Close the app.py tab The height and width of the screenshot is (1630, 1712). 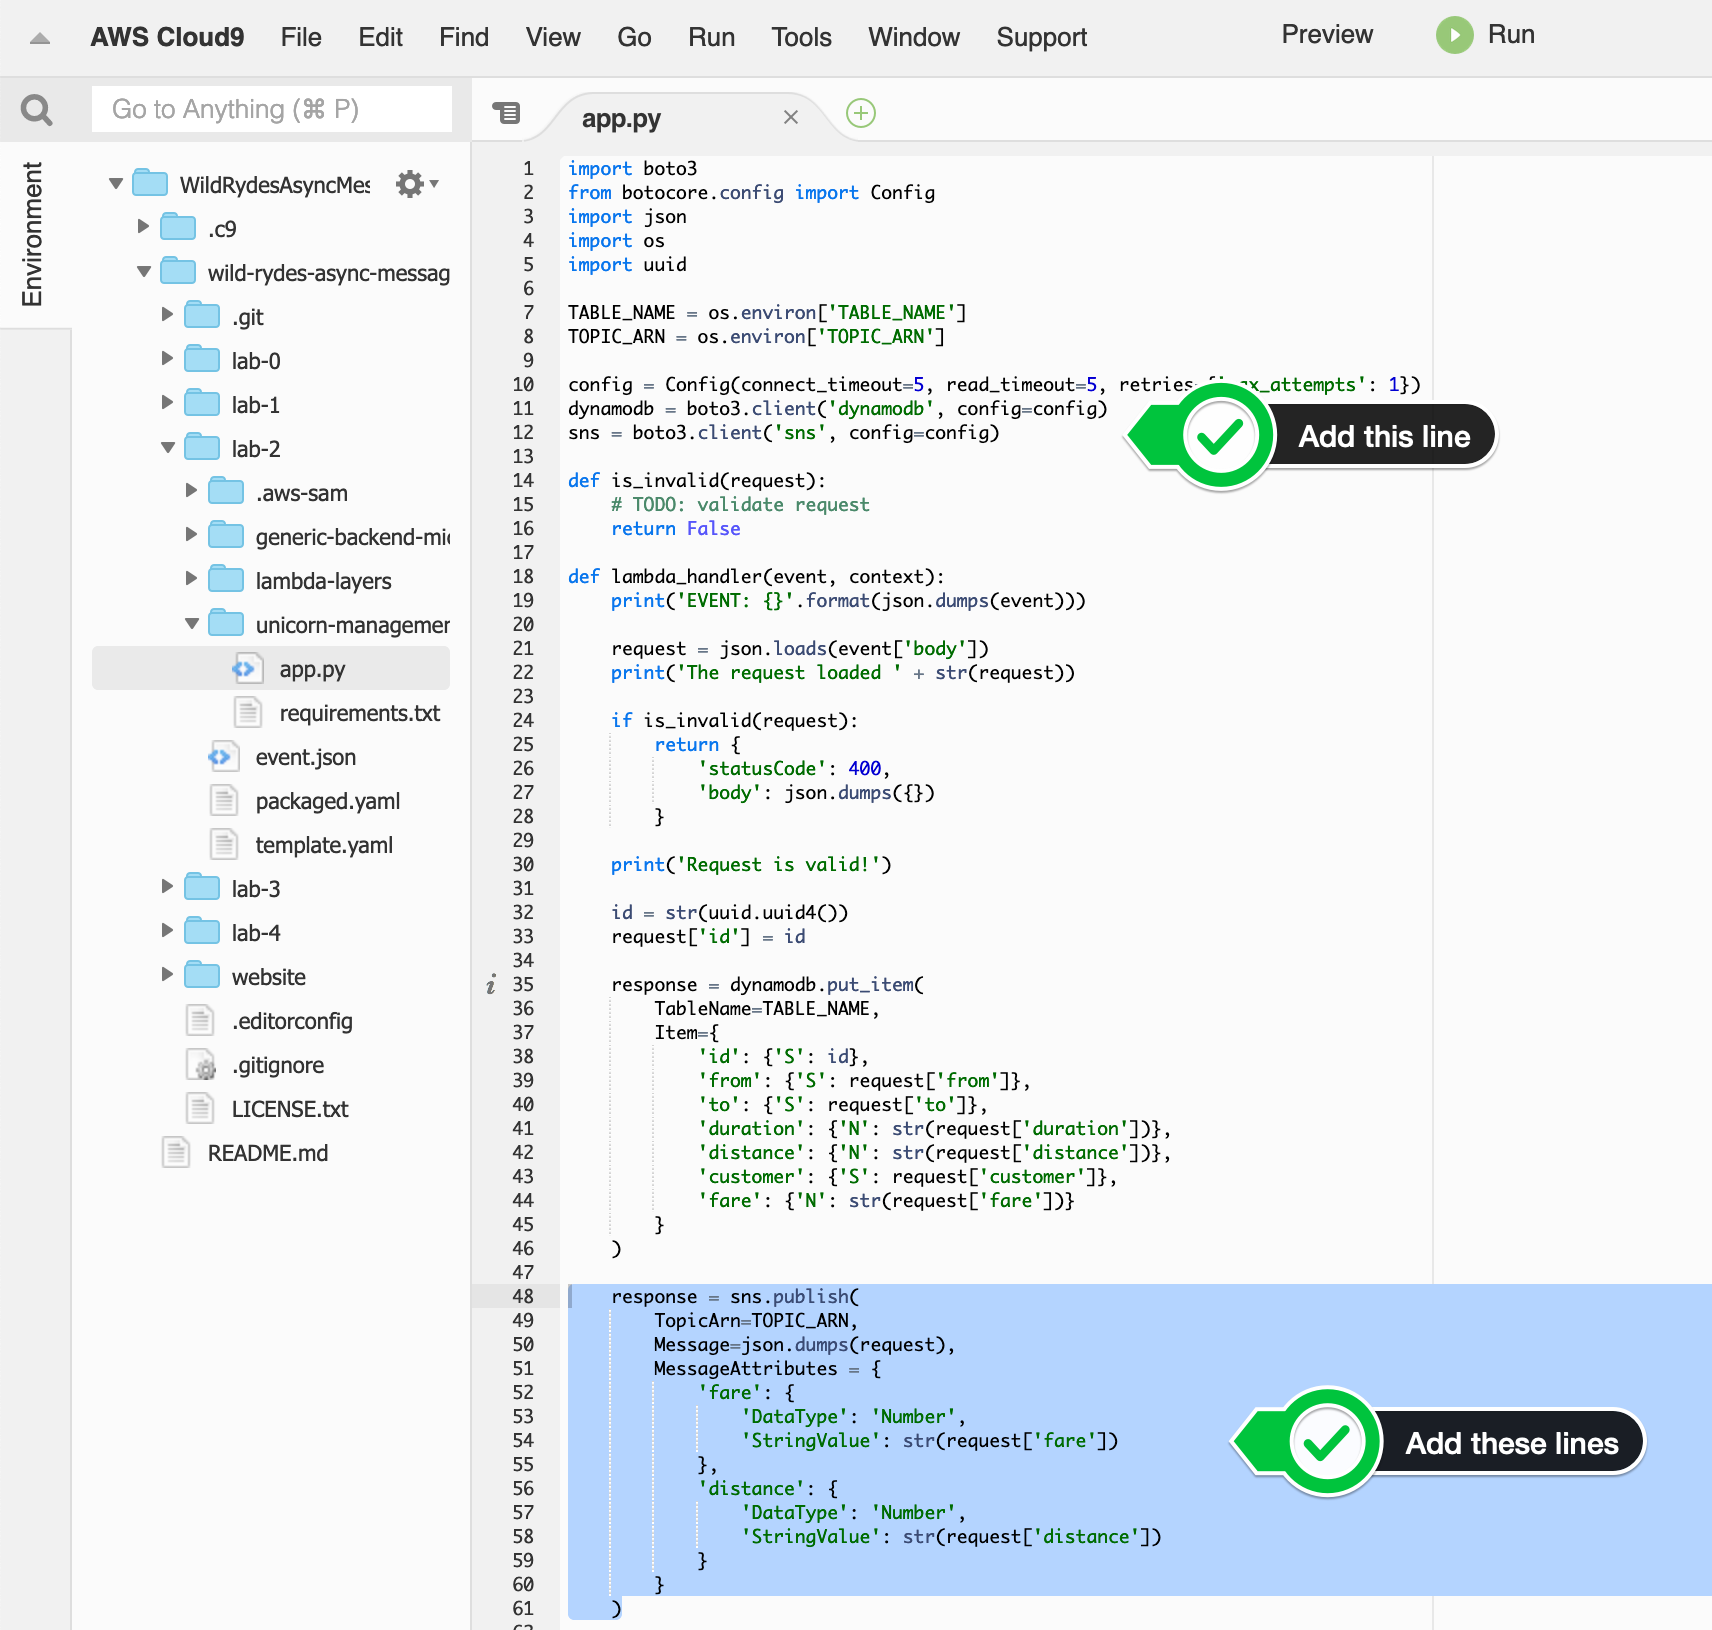click(791, 117)
